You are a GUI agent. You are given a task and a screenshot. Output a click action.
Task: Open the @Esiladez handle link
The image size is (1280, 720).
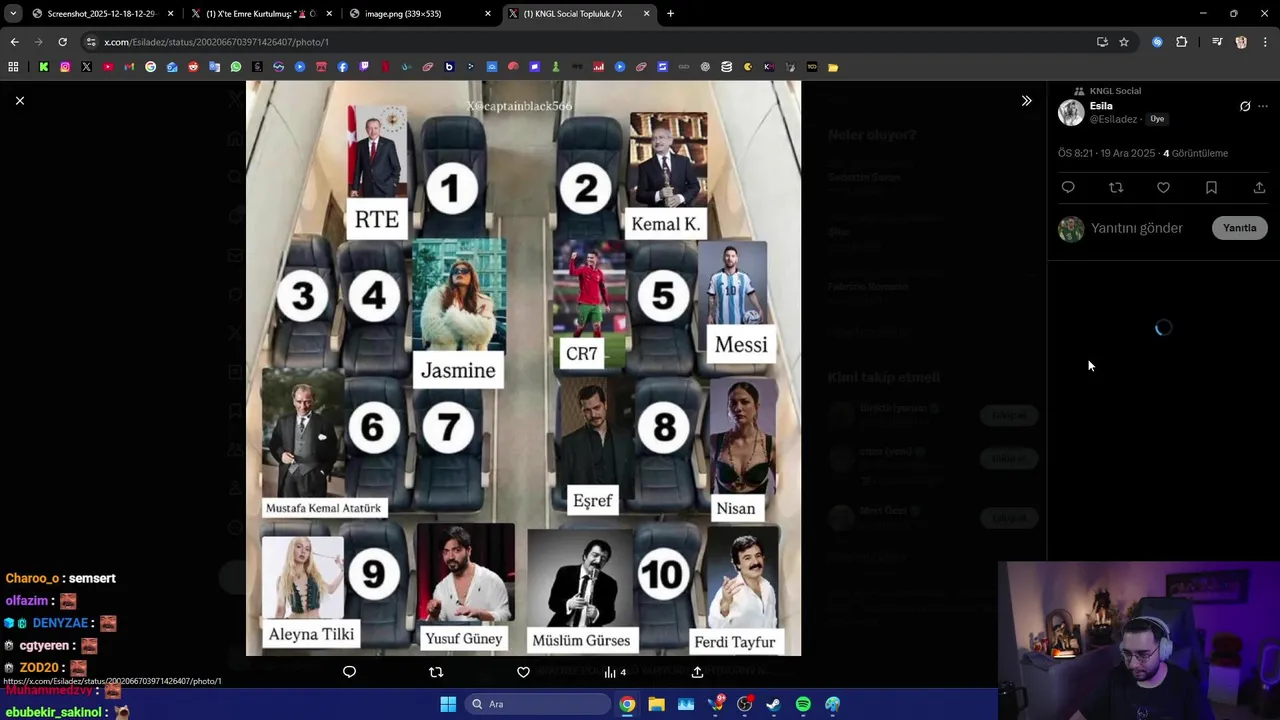[x=1113, y=119]
